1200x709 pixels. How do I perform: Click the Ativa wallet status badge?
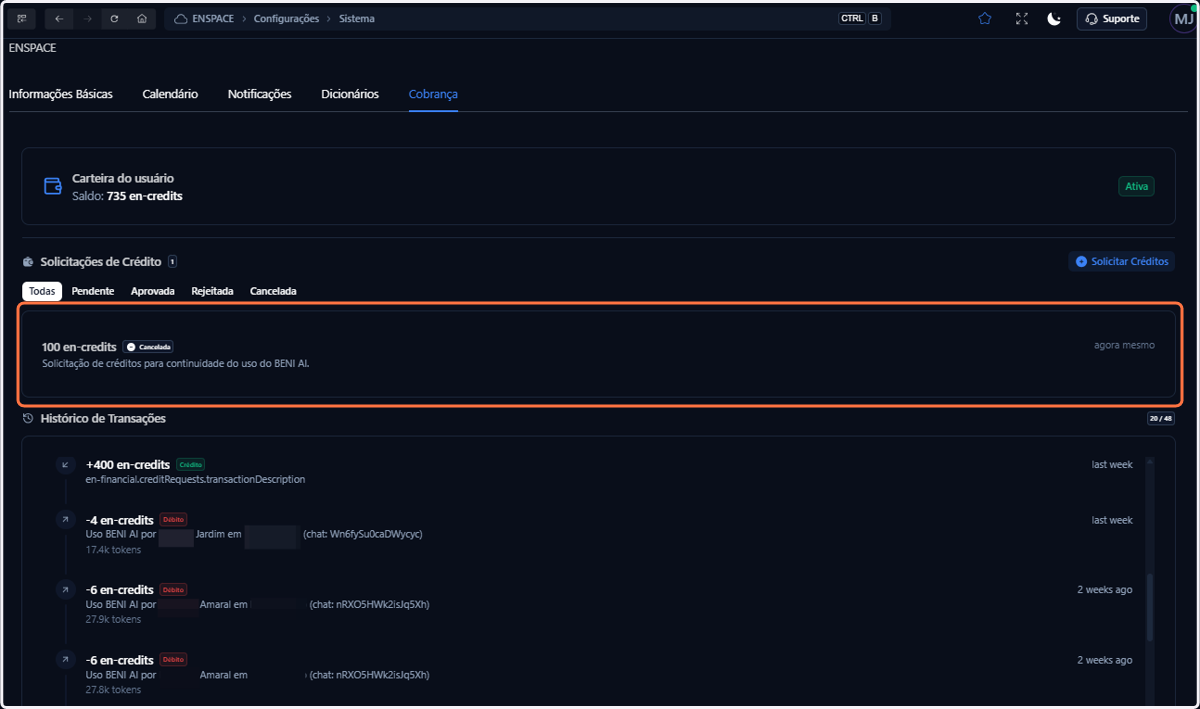[1136, 186]
